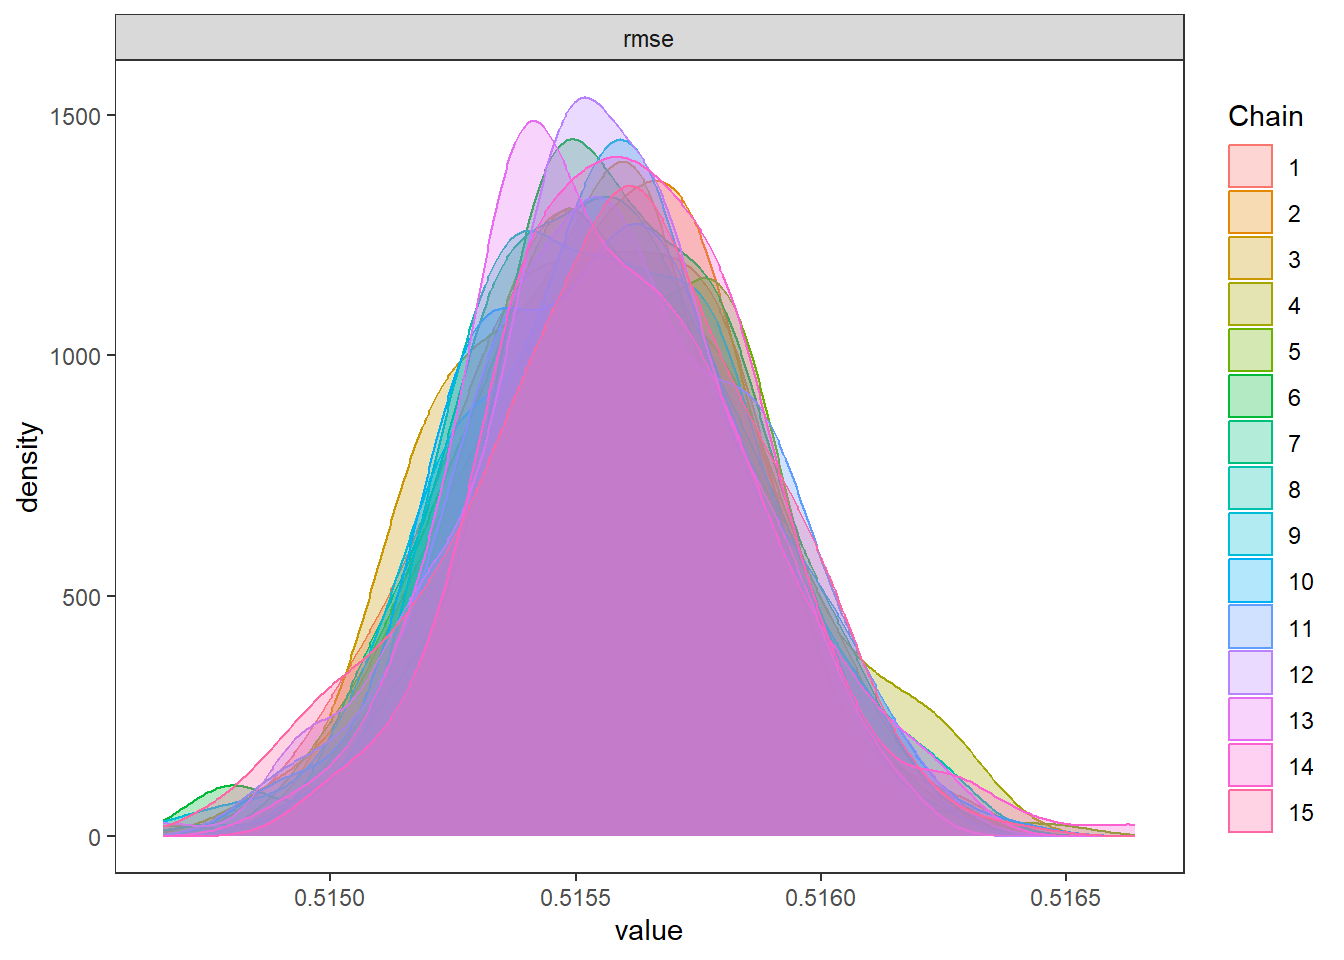
Task: Choose the Chain 12 purple legend swatch
Action: [1250, 673]
